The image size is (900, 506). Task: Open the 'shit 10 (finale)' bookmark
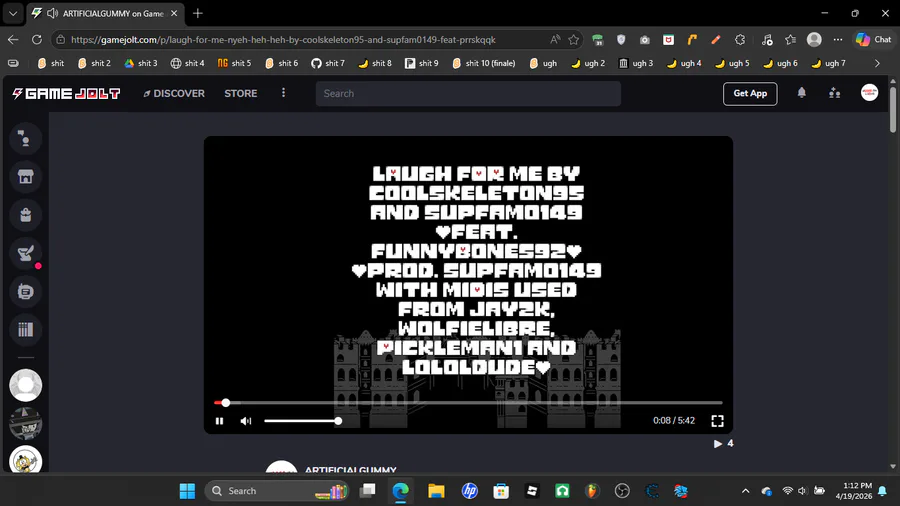point(484,63)
